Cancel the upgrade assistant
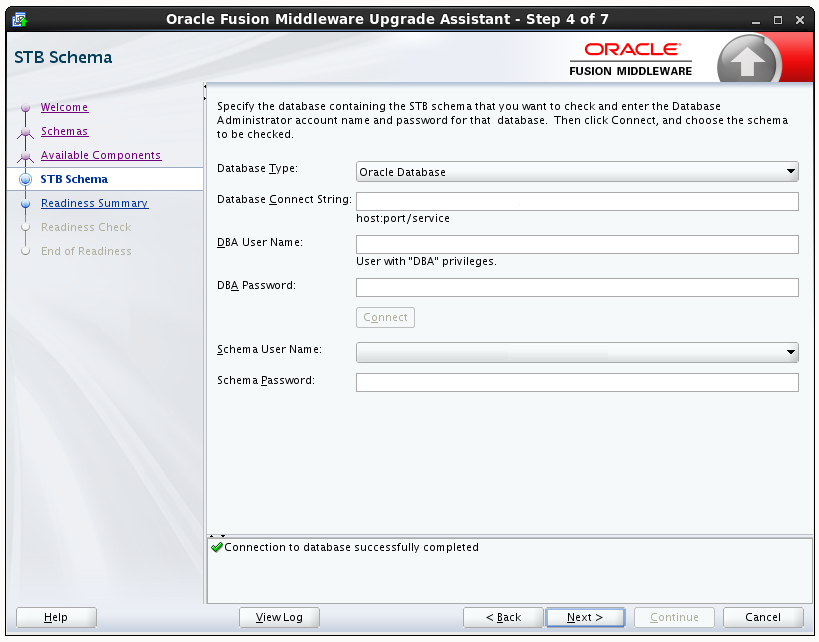The width and height of the screenshot is (819, 642). tap(763, 617)
